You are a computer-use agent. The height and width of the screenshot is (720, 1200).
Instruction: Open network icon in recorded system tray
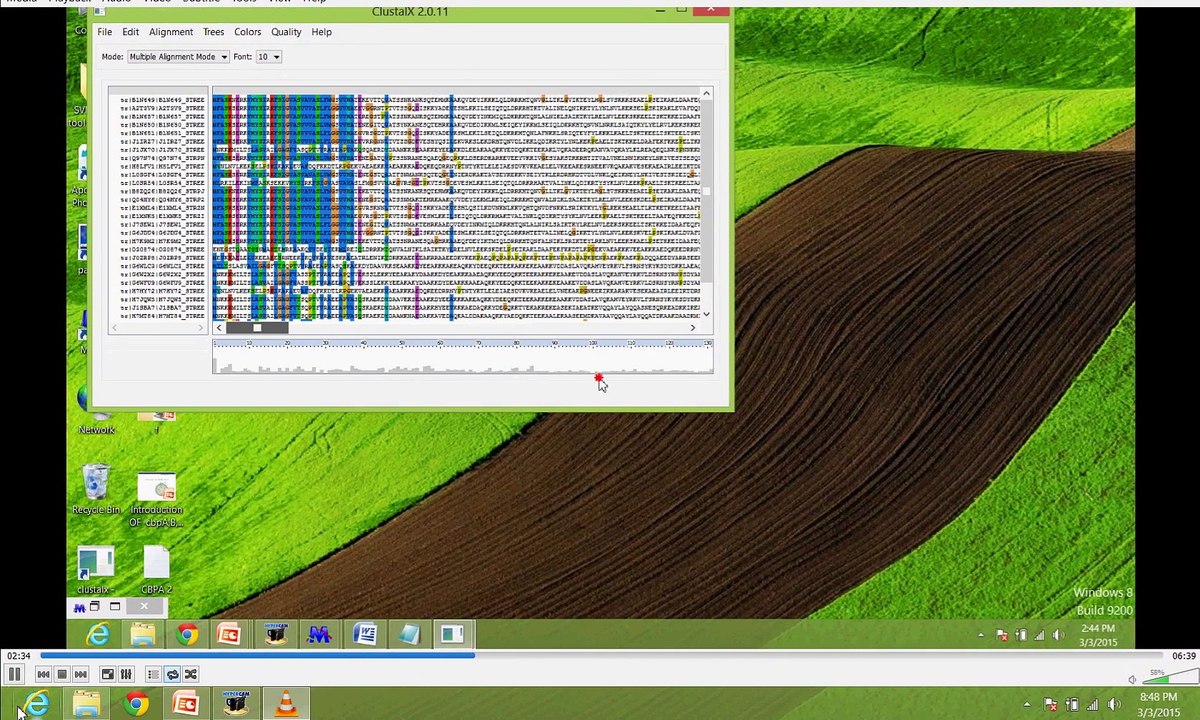pyautogui.click(x=1040, y=635)
